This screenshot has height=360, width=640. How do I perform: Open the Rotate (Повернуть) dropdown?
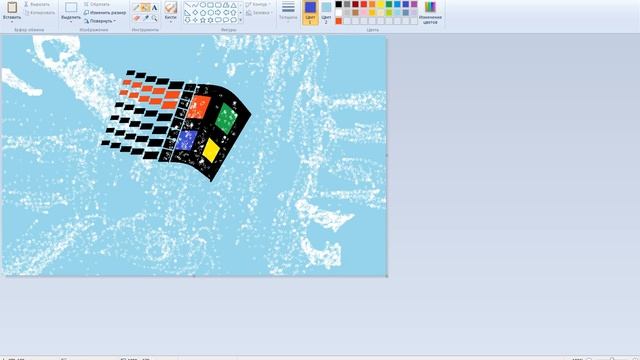pos(100,21)
